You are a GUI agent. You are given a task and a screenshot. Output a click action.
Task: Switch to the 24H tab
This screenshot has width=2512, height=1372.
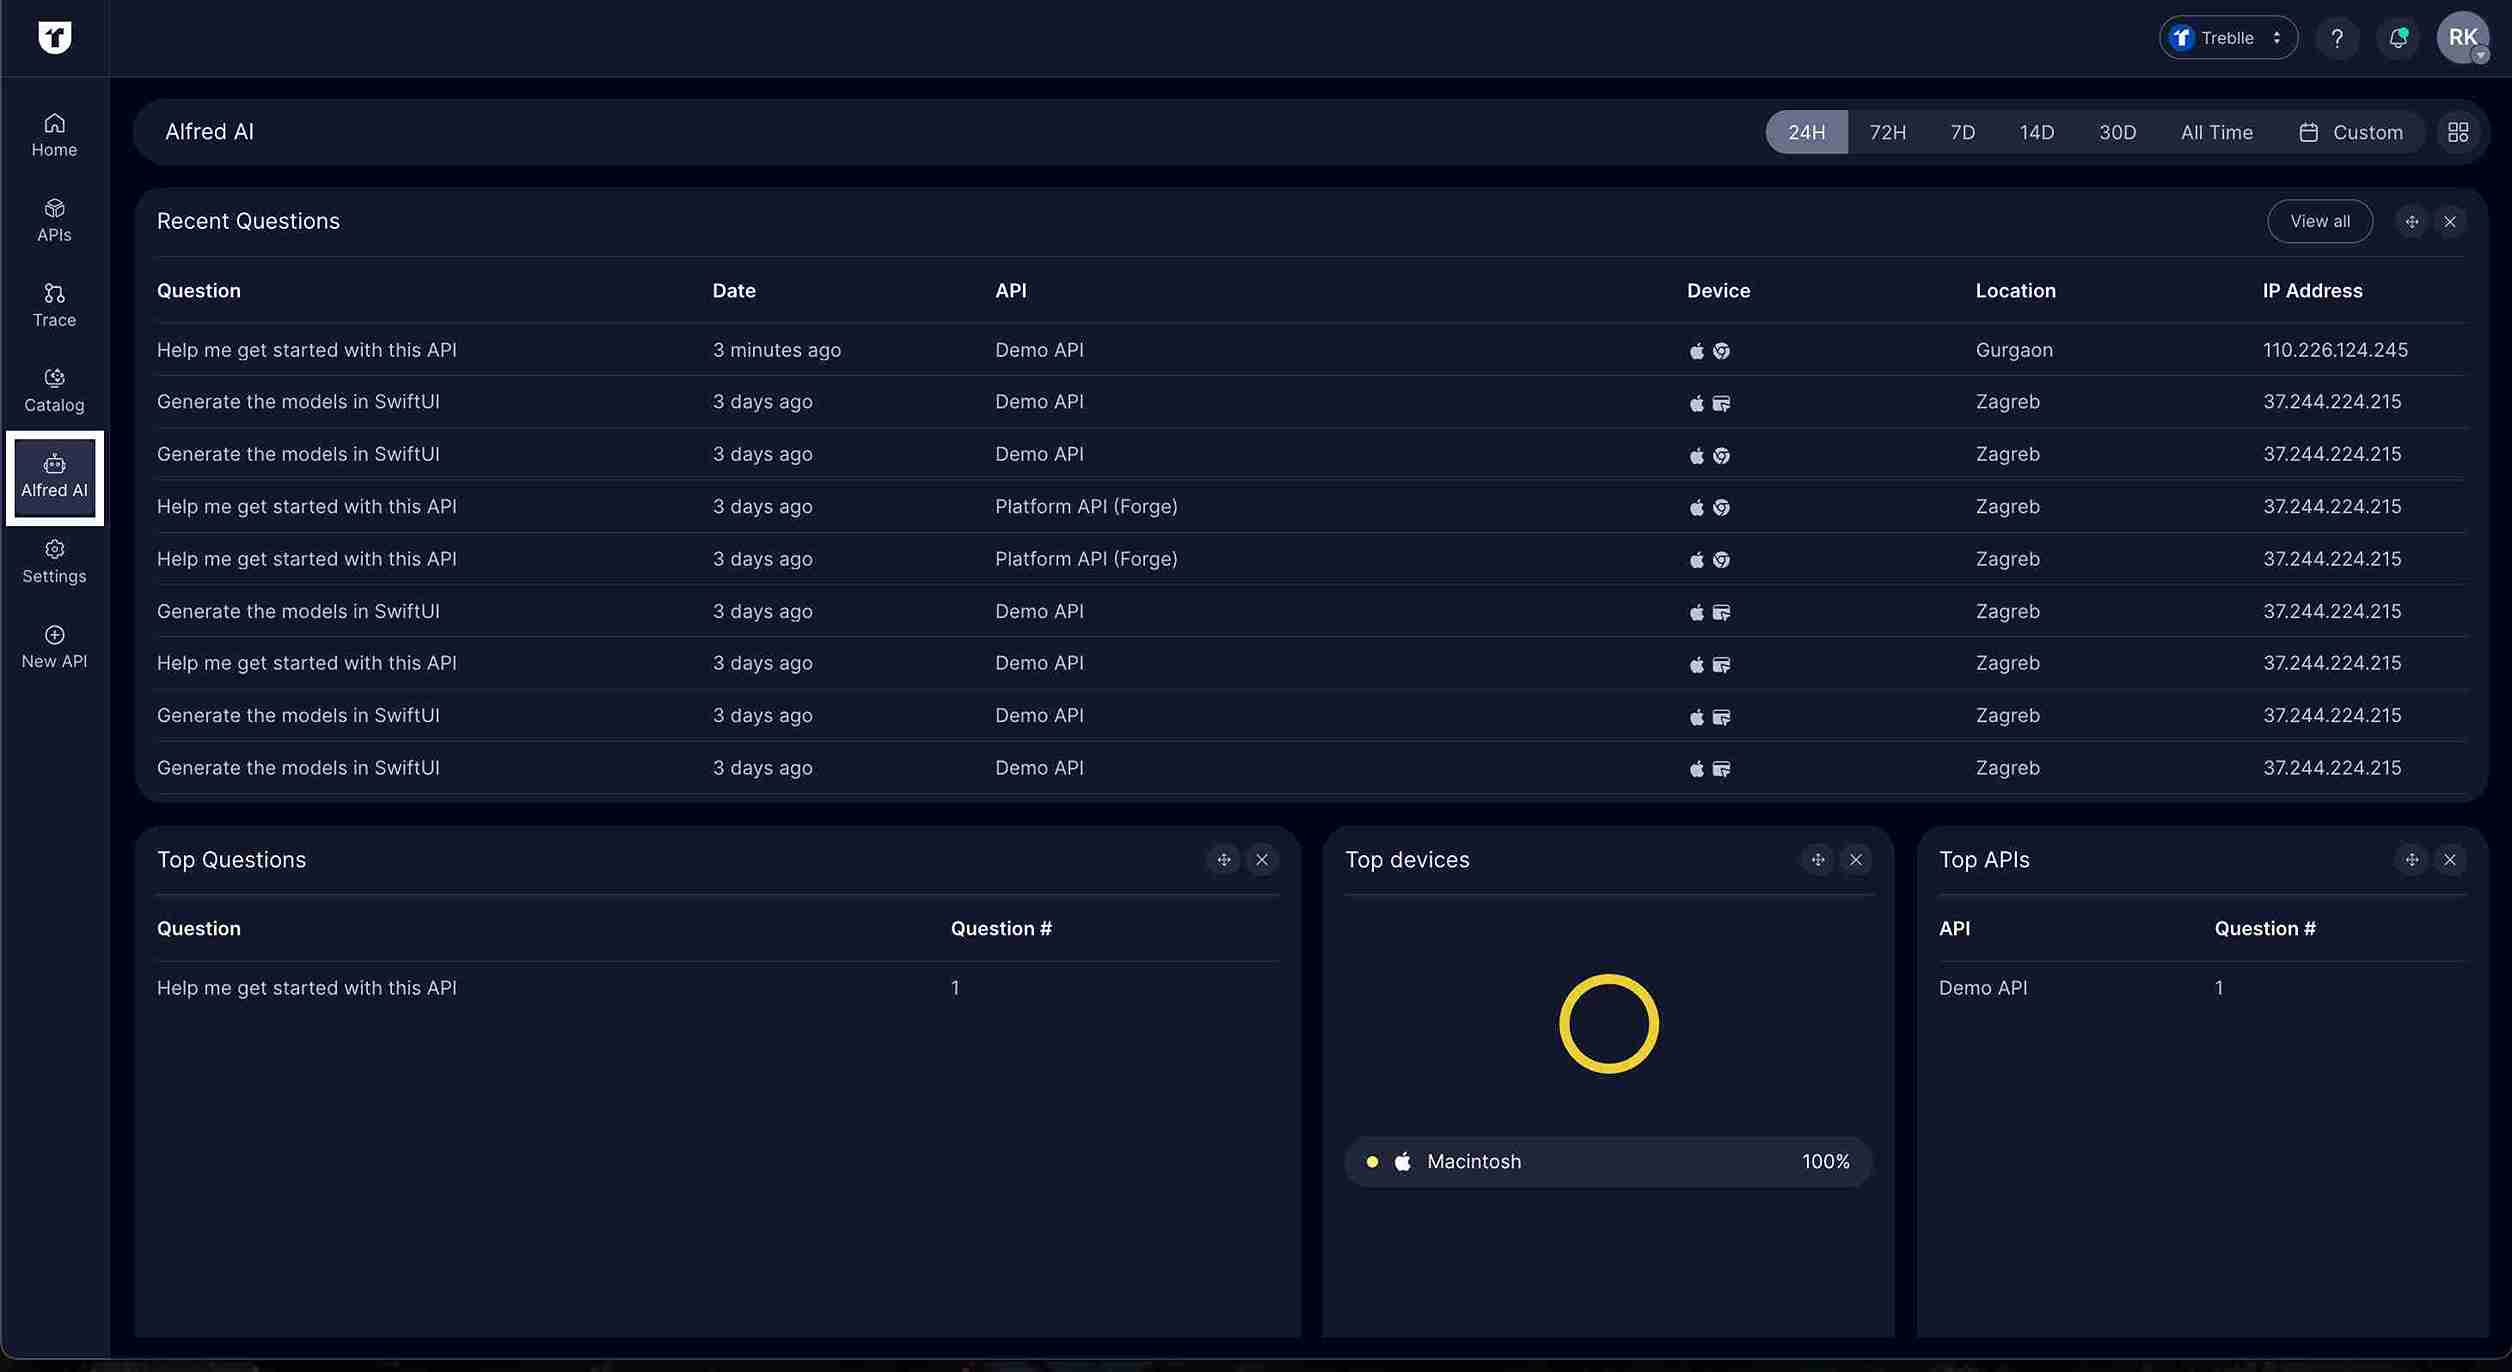(x=1806, y=131)
